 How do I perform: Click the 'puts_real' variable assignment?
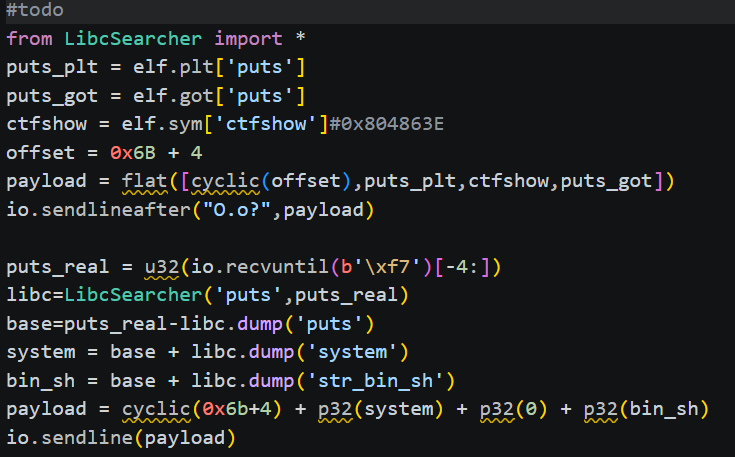pos(58,267)
